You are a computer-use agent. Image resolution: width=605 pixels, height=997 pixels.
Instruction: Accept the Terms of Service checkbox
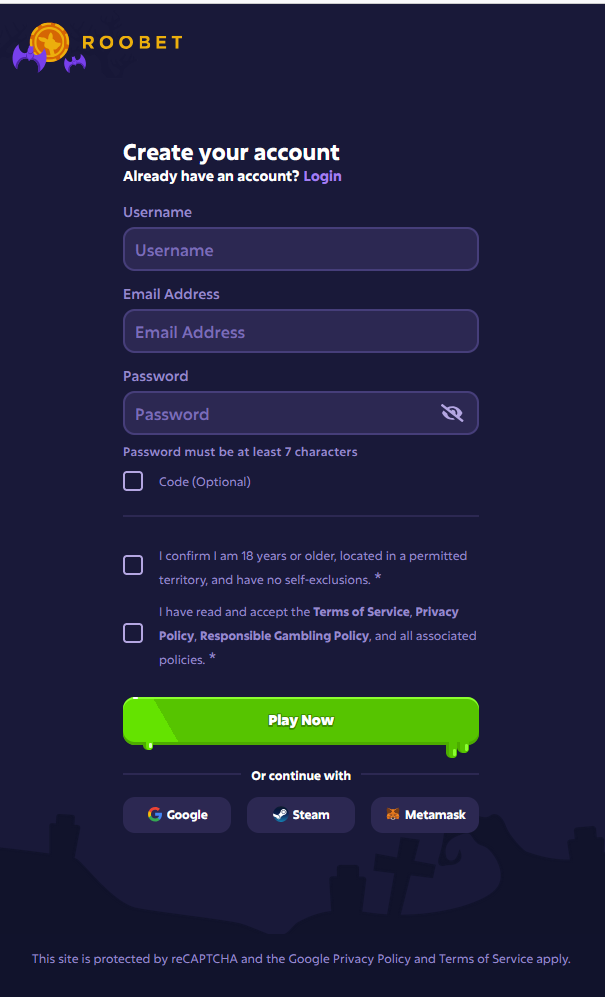pos(133,633)
